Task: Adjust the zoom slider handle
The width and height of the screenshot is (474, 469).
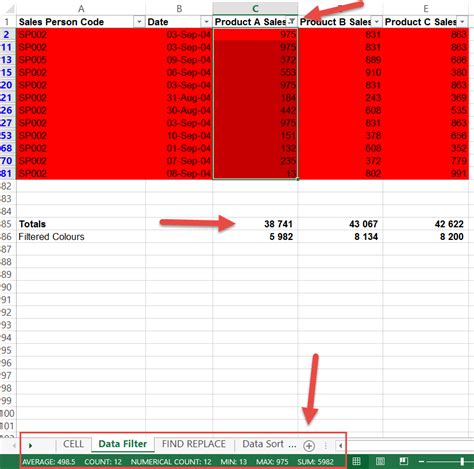Action: (462, 462)
